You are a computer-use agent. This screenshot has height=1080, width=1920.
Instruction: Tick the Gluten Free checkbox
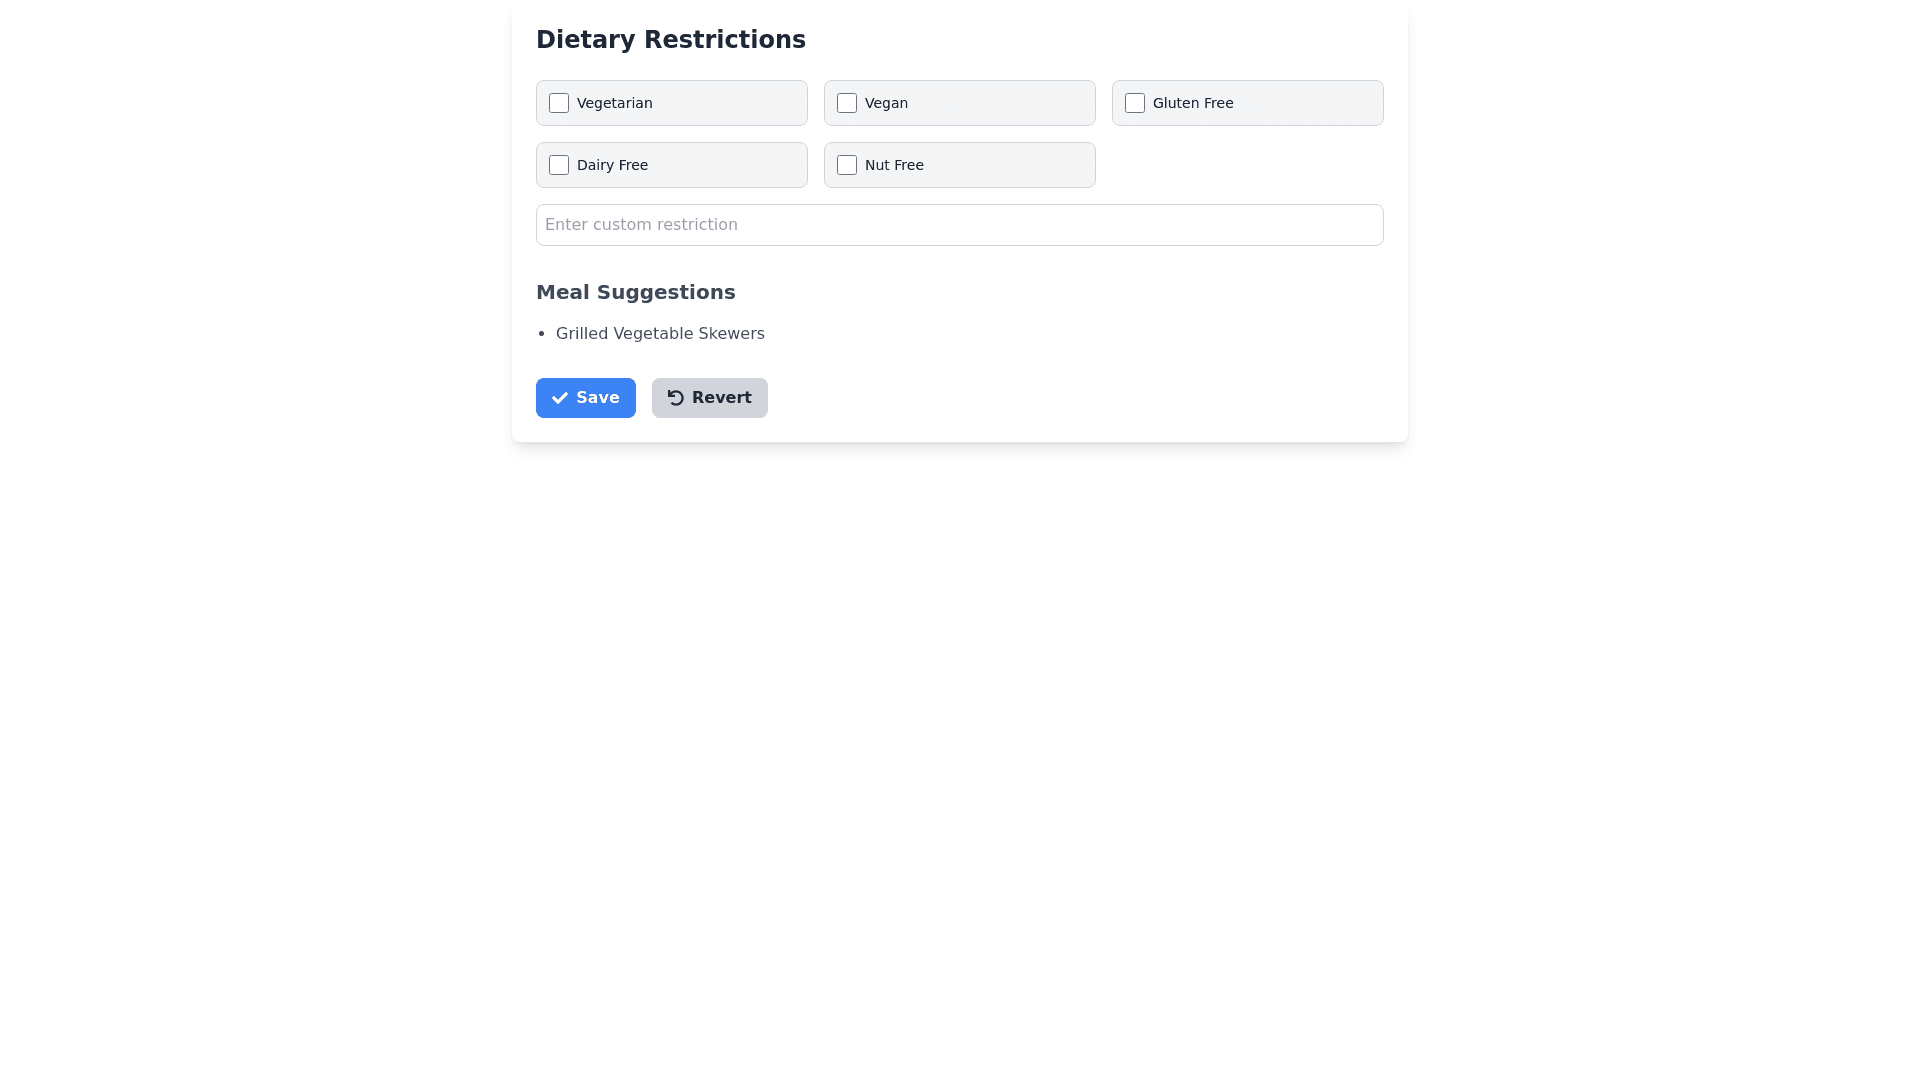click(x=1135, y=103)
